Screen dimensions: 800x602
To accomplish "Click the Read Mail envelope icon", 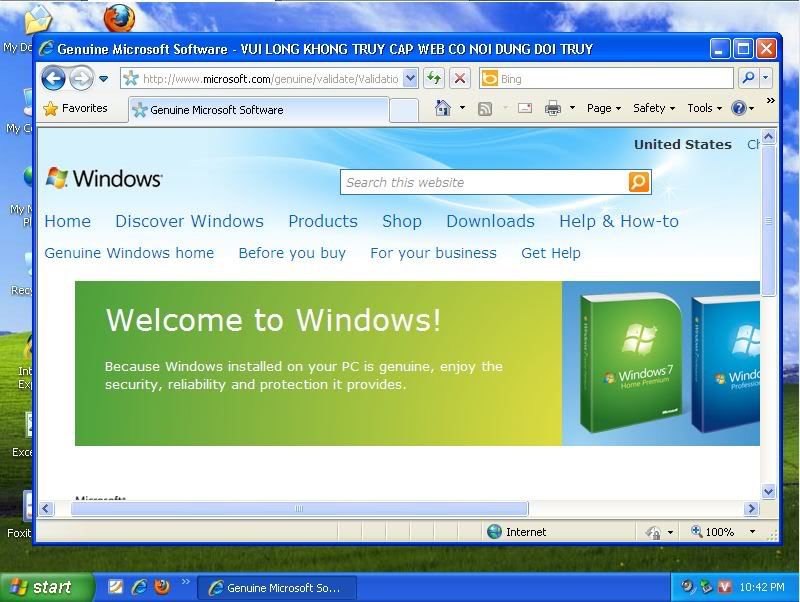I will (x=524, y=108).
